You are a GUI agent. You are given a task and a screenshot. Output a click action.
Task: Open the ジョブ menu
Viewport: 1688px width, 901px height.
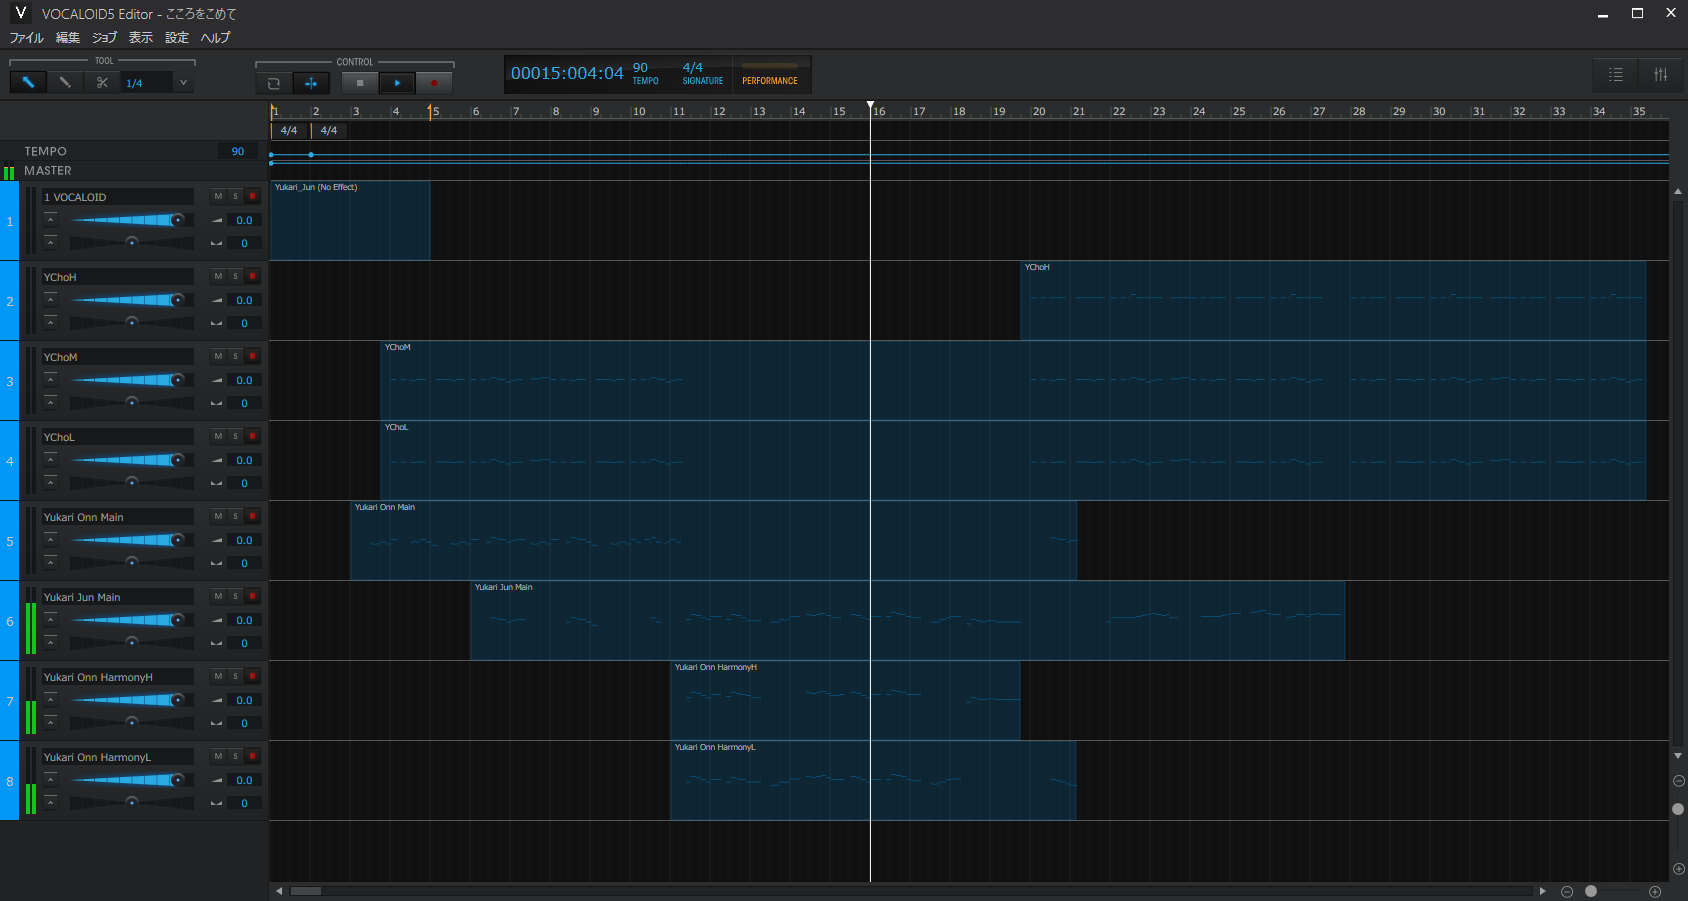[x=104, y=38]
